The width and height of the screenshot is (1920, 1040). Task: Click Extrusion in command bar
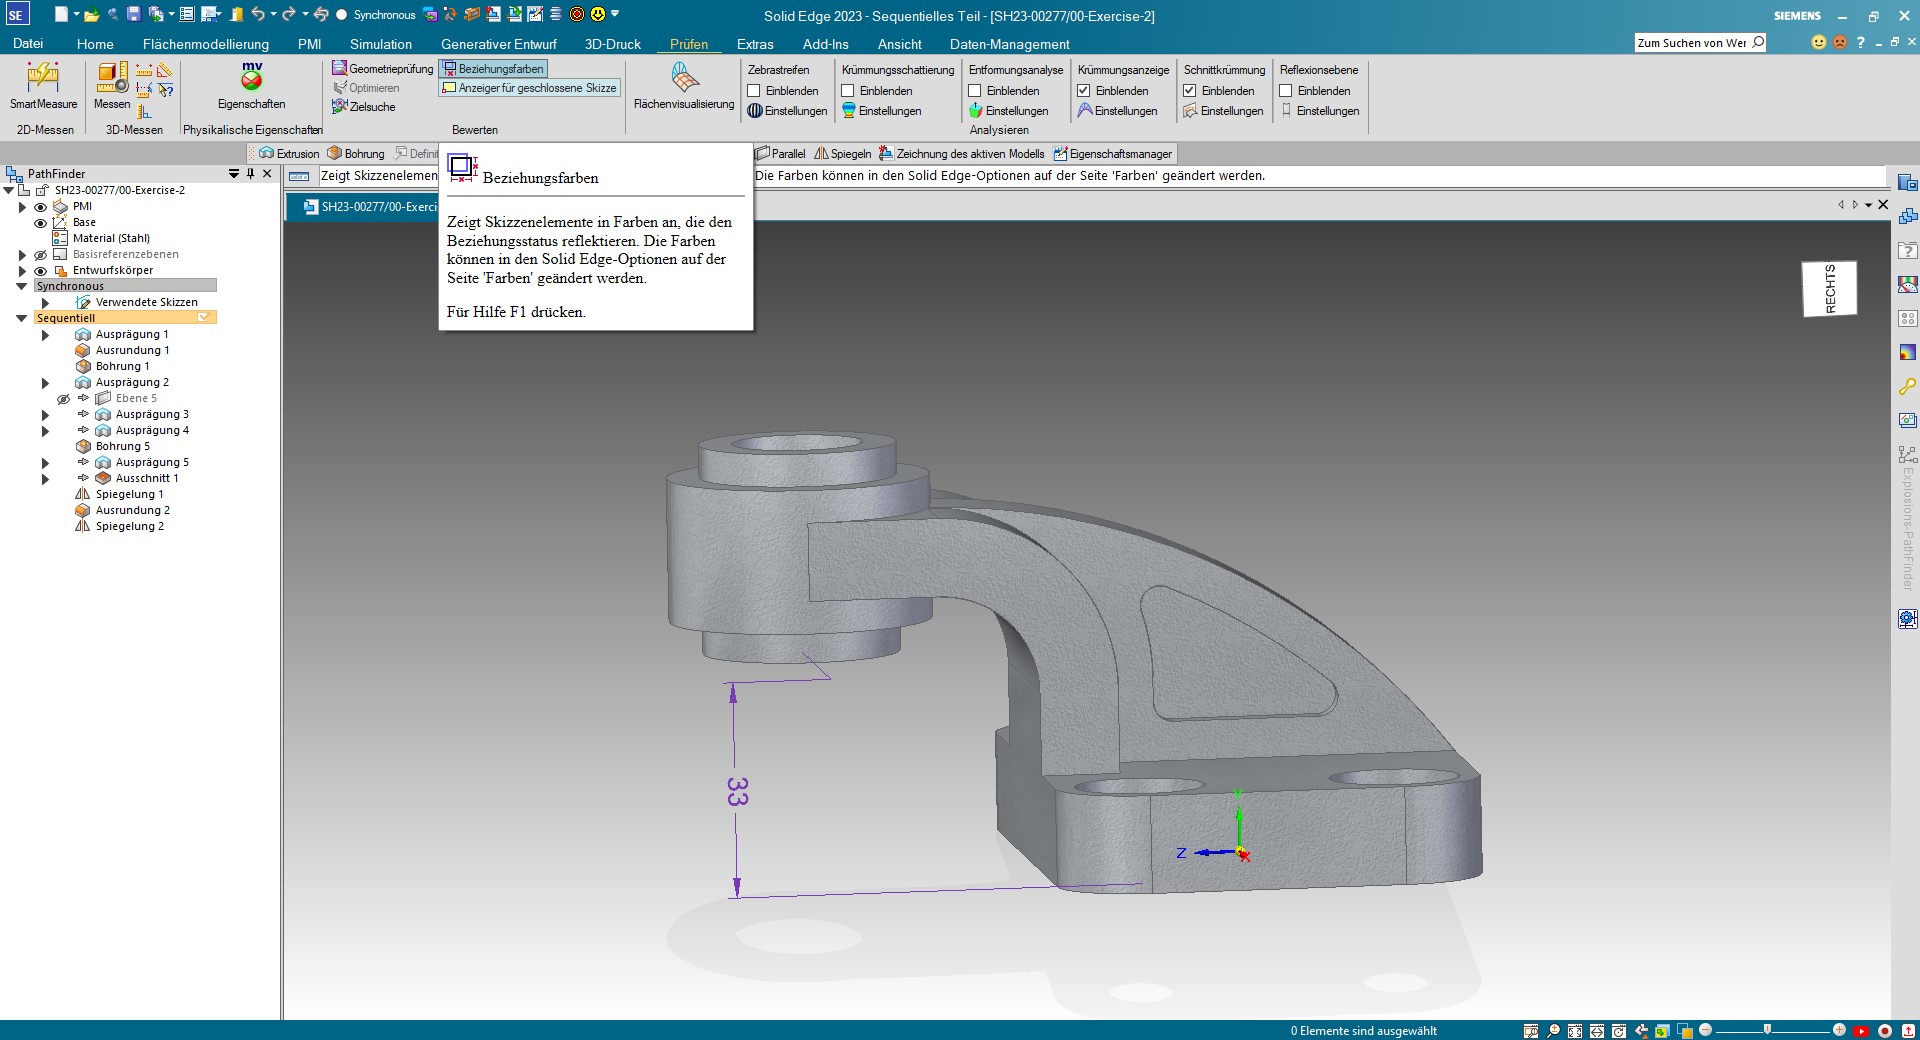[x=289, y=153]
